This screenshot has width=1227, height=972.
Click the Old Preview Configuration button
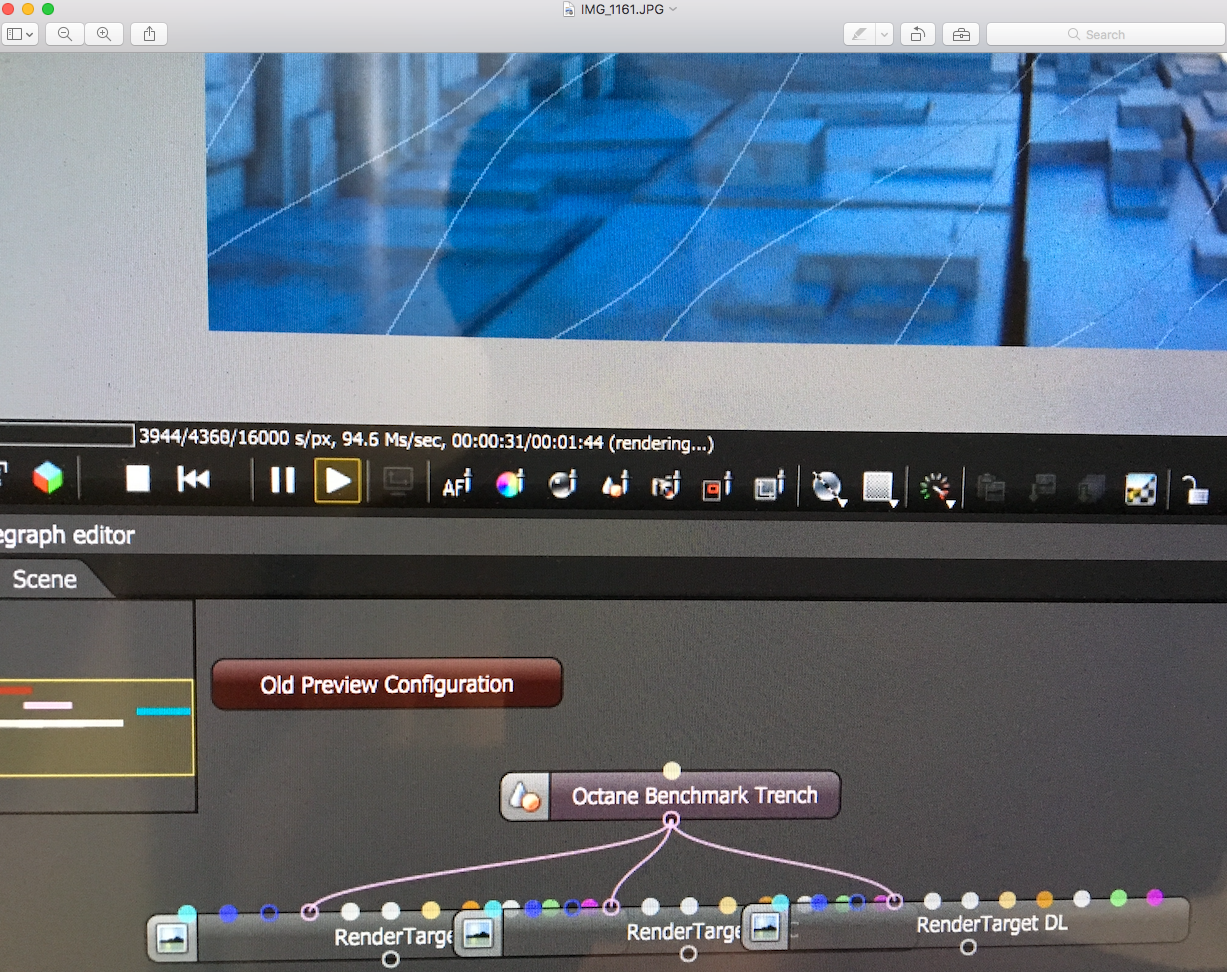click(x=387, y=685)
